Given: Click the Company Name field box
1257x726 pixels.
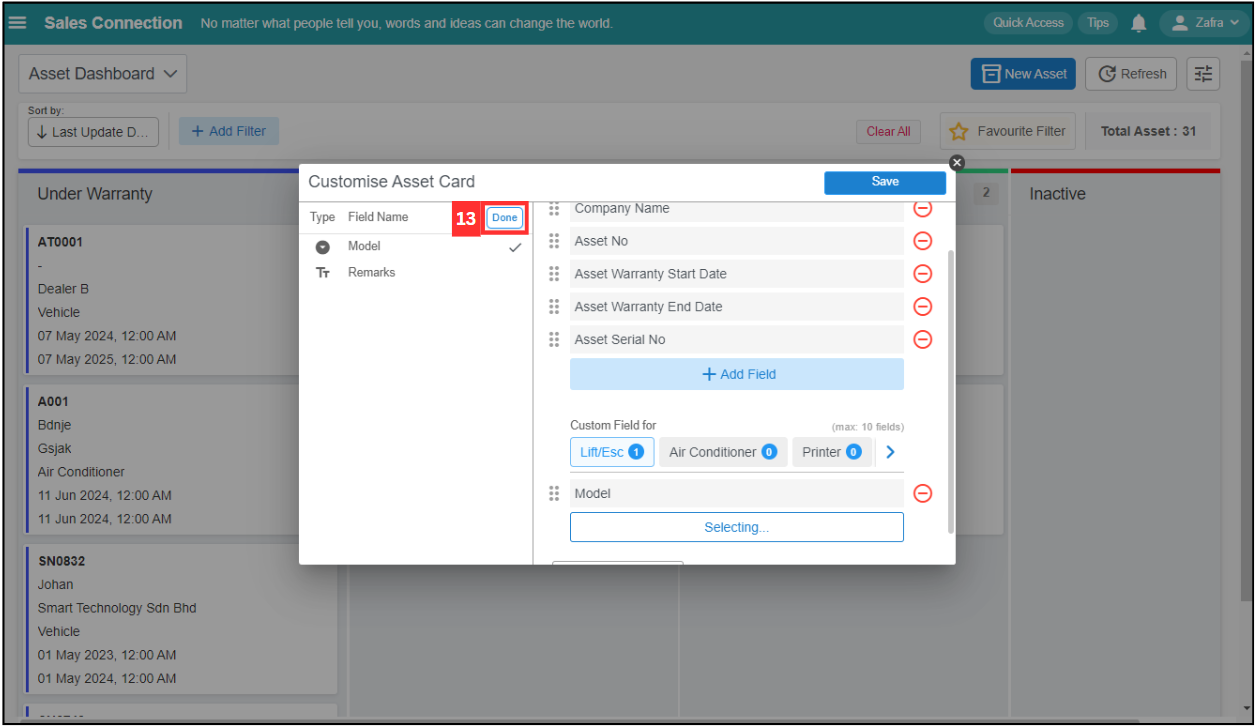Looking at the screenshot, I should [737, 211].
